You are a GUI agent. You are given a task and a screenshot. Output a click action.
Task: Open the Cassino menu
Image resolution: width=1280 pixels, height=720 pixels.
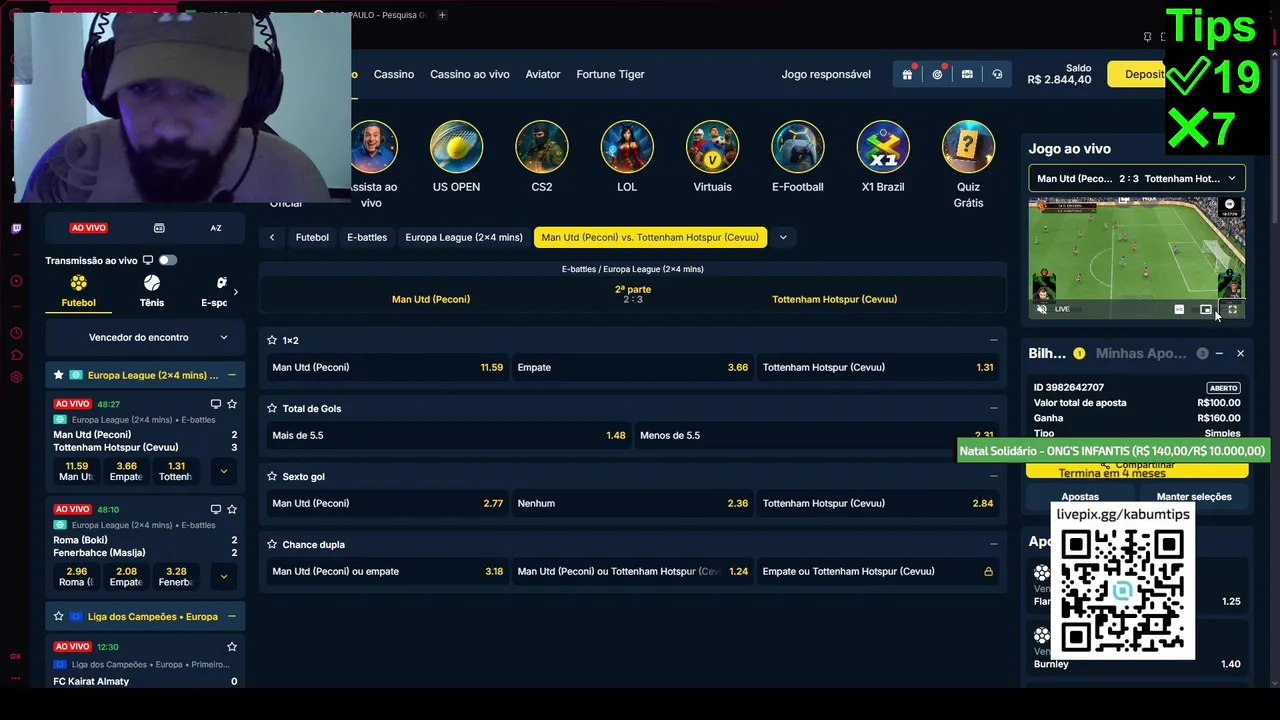point(394,74)
